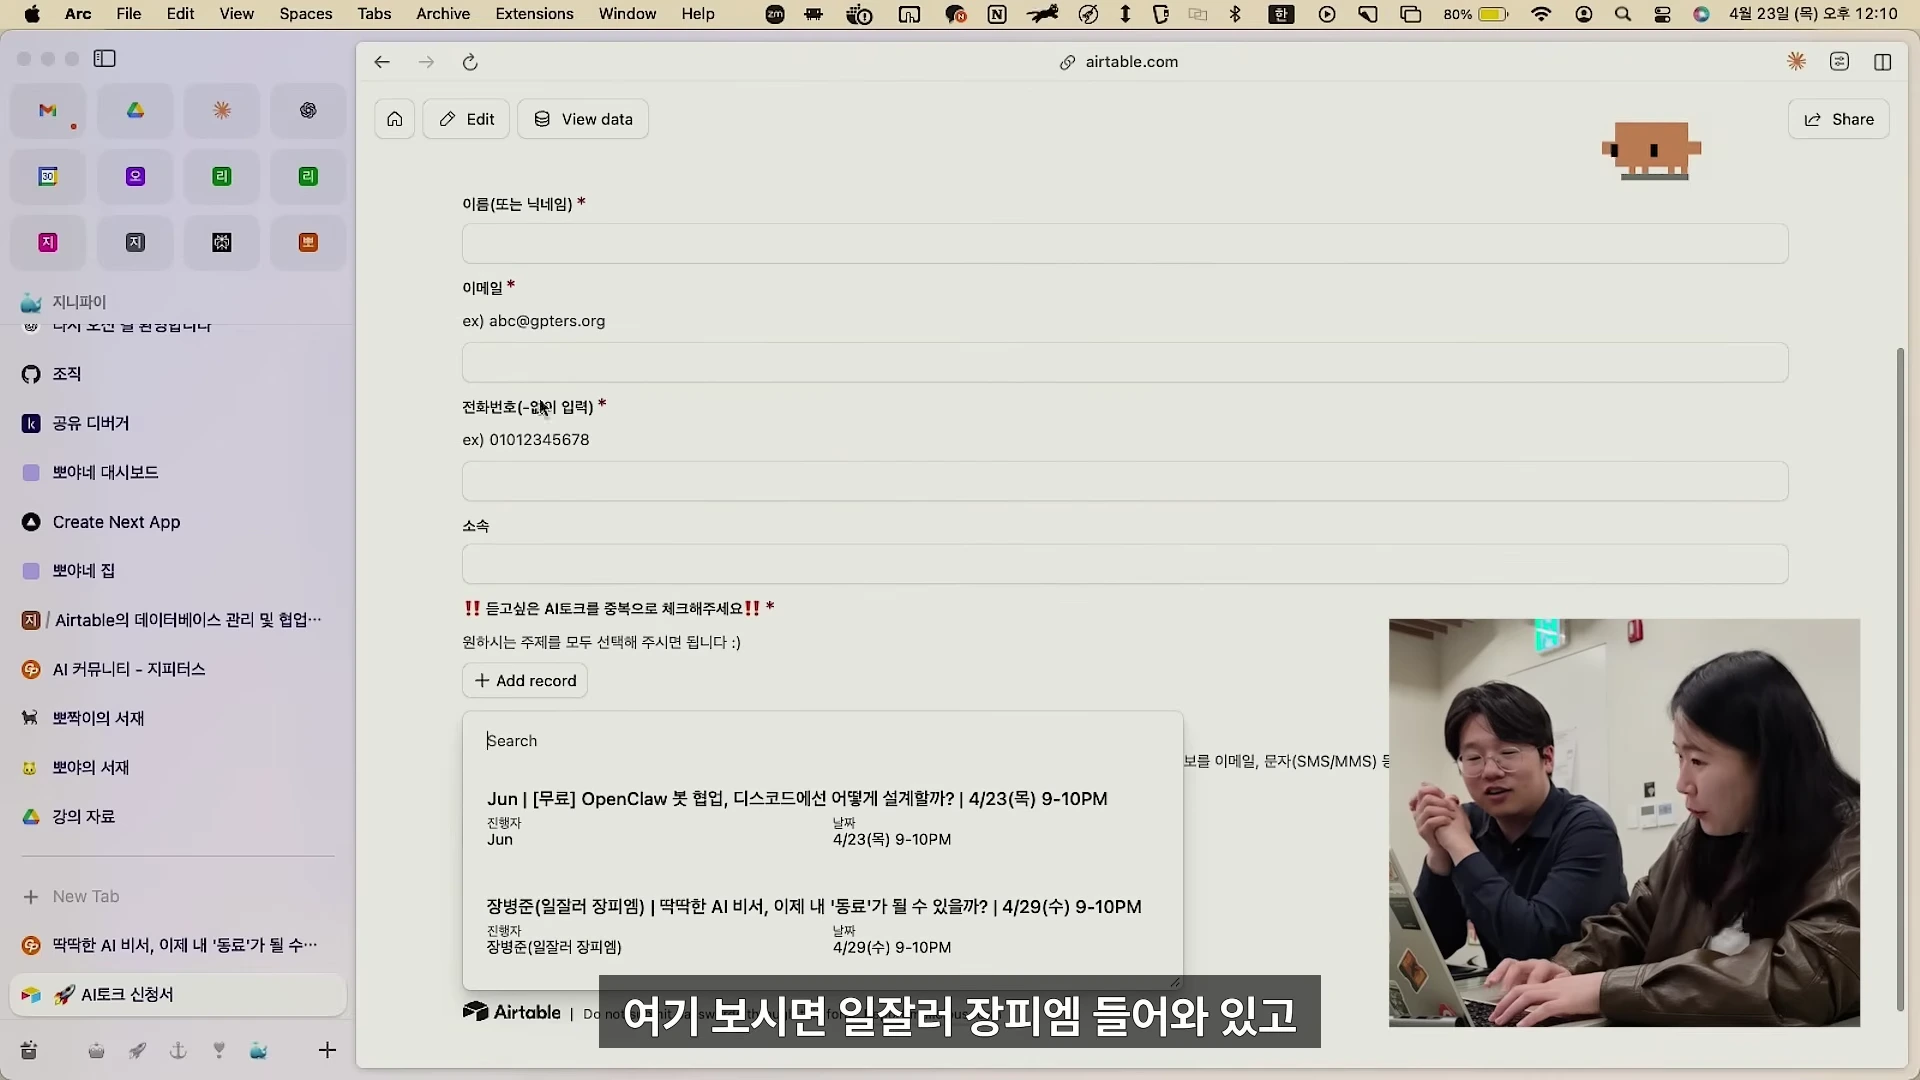Open the orange pinned favorite tile

pos(308,243)
